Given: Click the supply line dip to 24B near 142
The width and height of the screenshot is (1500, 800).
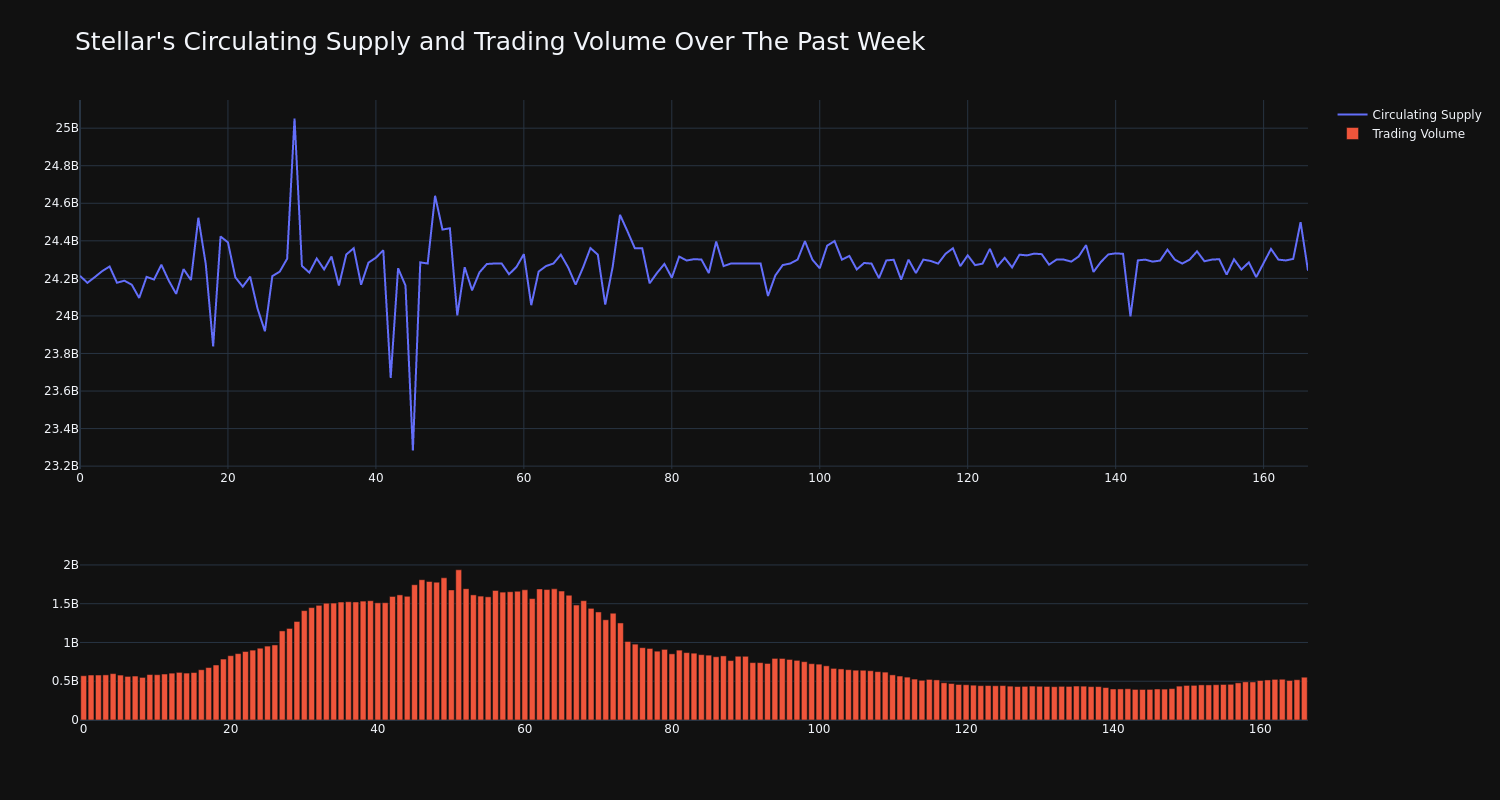Looking at the screenshot, I should [x=1130, y=315].
